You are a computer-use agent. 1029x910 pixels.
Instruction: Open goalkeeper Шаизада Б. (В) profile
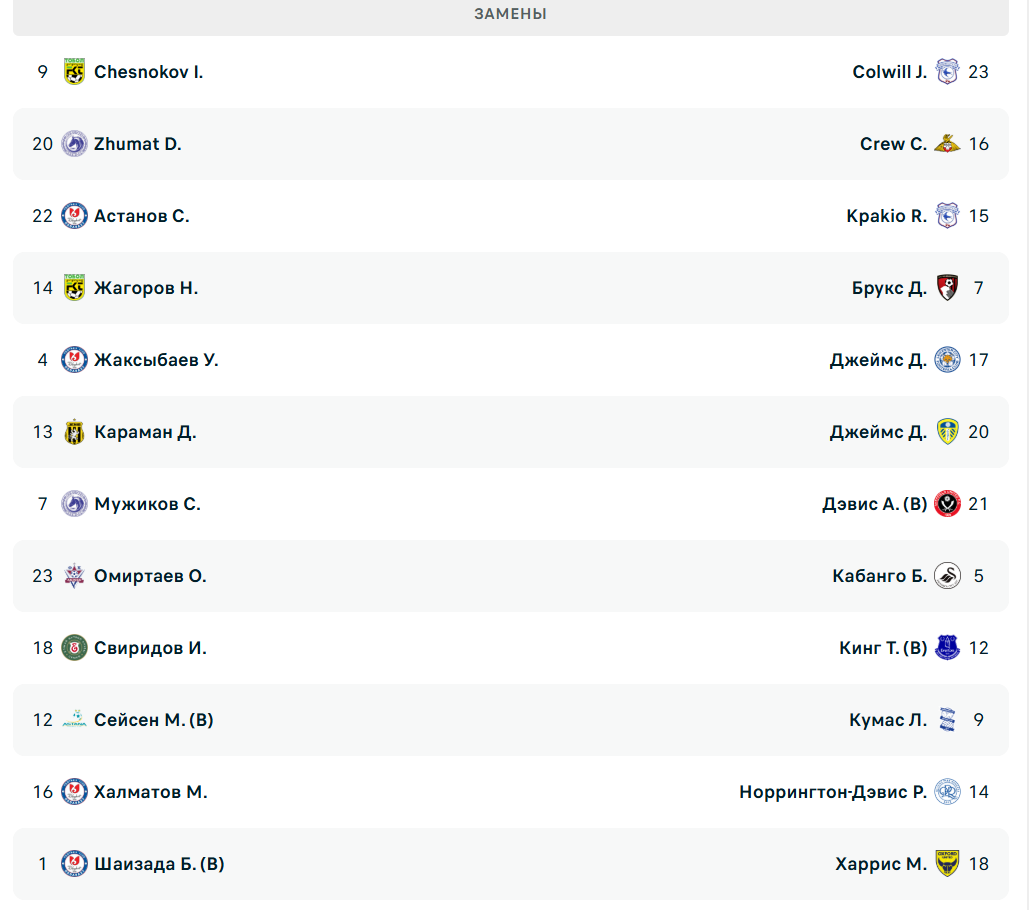pyautogui.click(x=159, y=864)
